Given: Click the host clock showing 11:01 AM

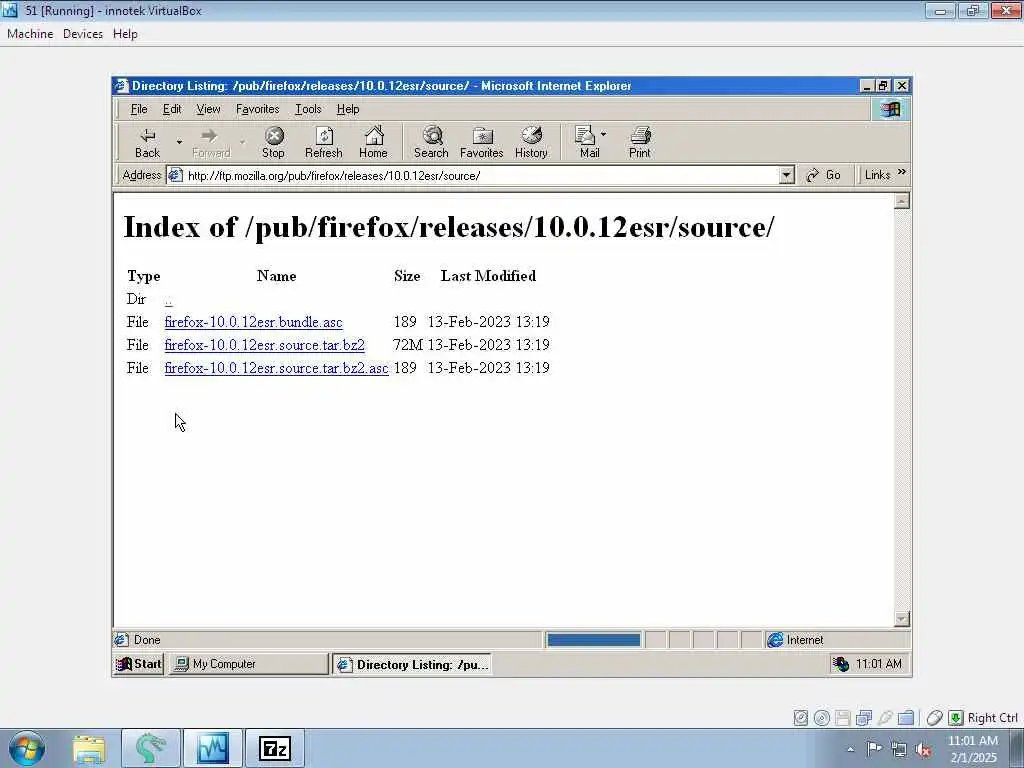Looking at the screenshot, I should coord(973,749).
